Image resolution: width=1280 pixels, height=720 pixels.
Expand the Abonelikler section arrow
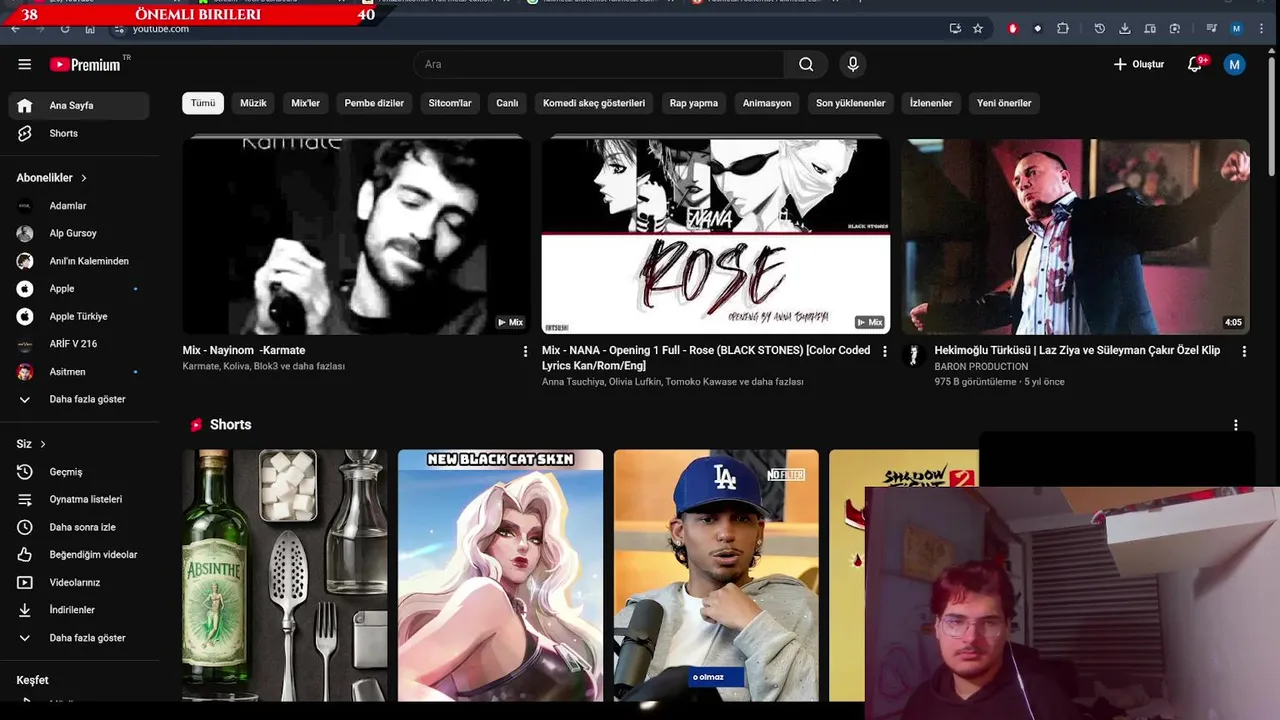[x=84, y=178]
